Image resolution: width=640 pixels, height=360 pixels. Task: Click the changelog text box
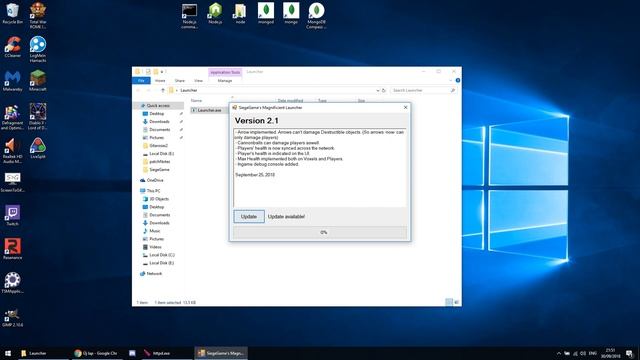point(320,168)
